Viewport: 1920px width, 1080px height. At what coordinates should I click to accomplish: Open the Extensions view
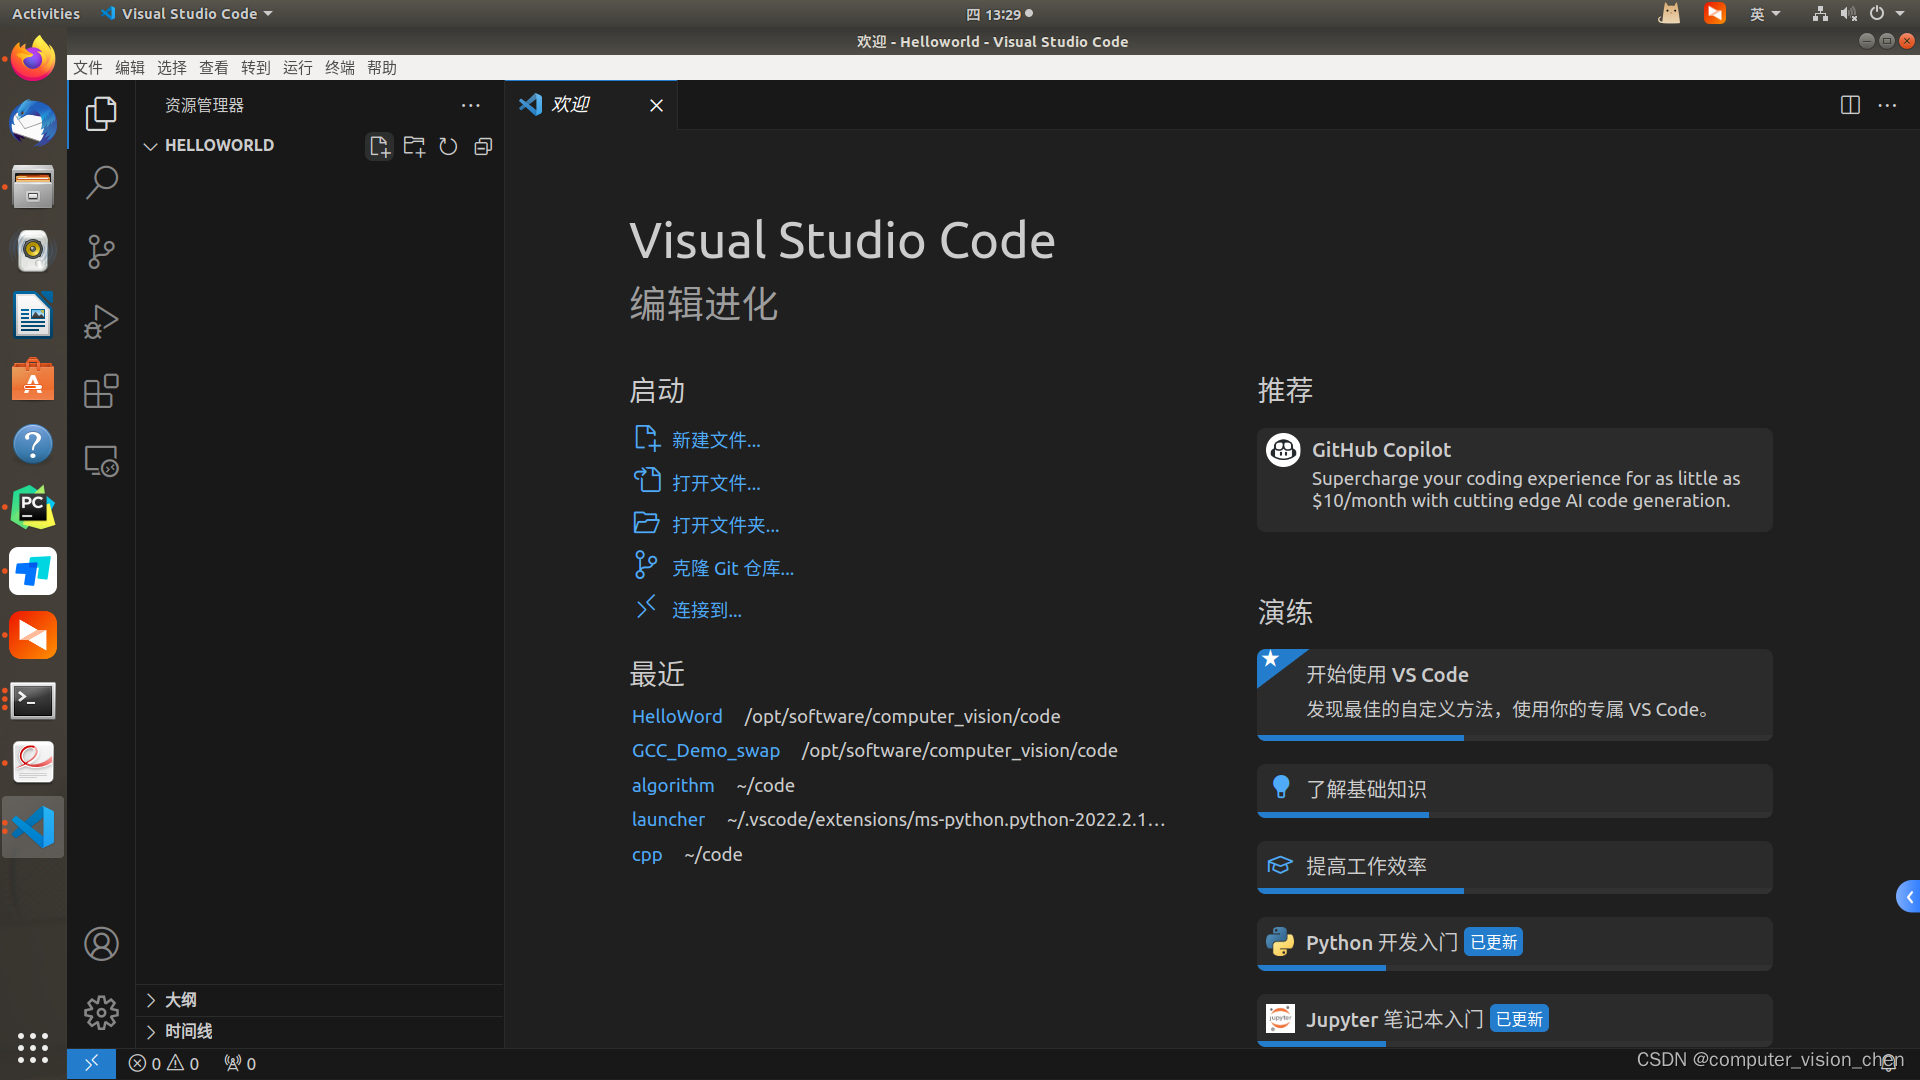(x=101, y=391)
